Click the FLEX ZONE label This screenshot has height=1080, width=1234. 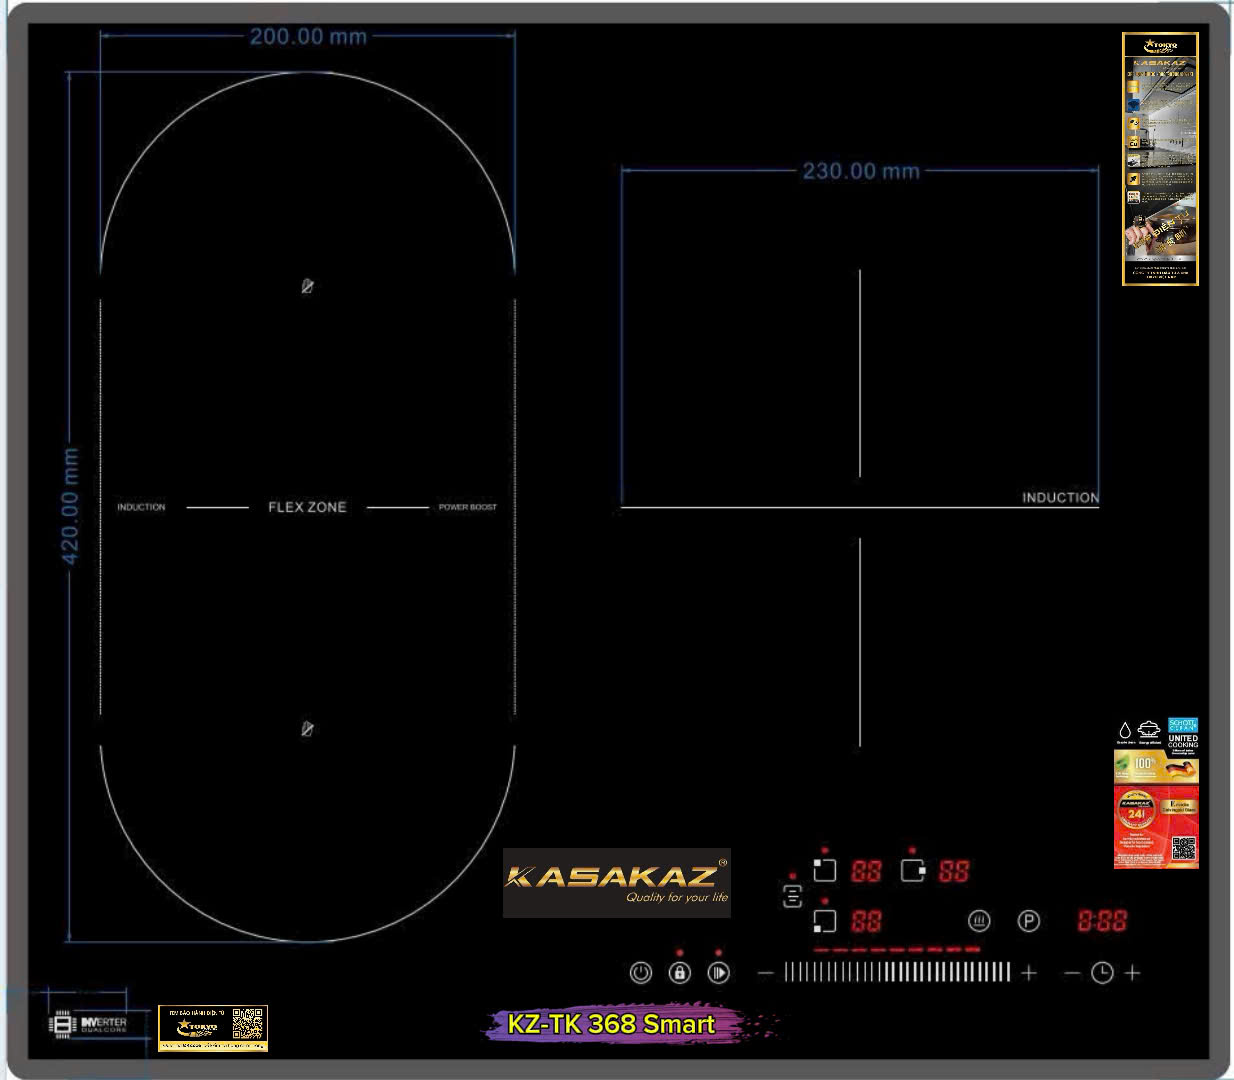[x=307, y=507]
